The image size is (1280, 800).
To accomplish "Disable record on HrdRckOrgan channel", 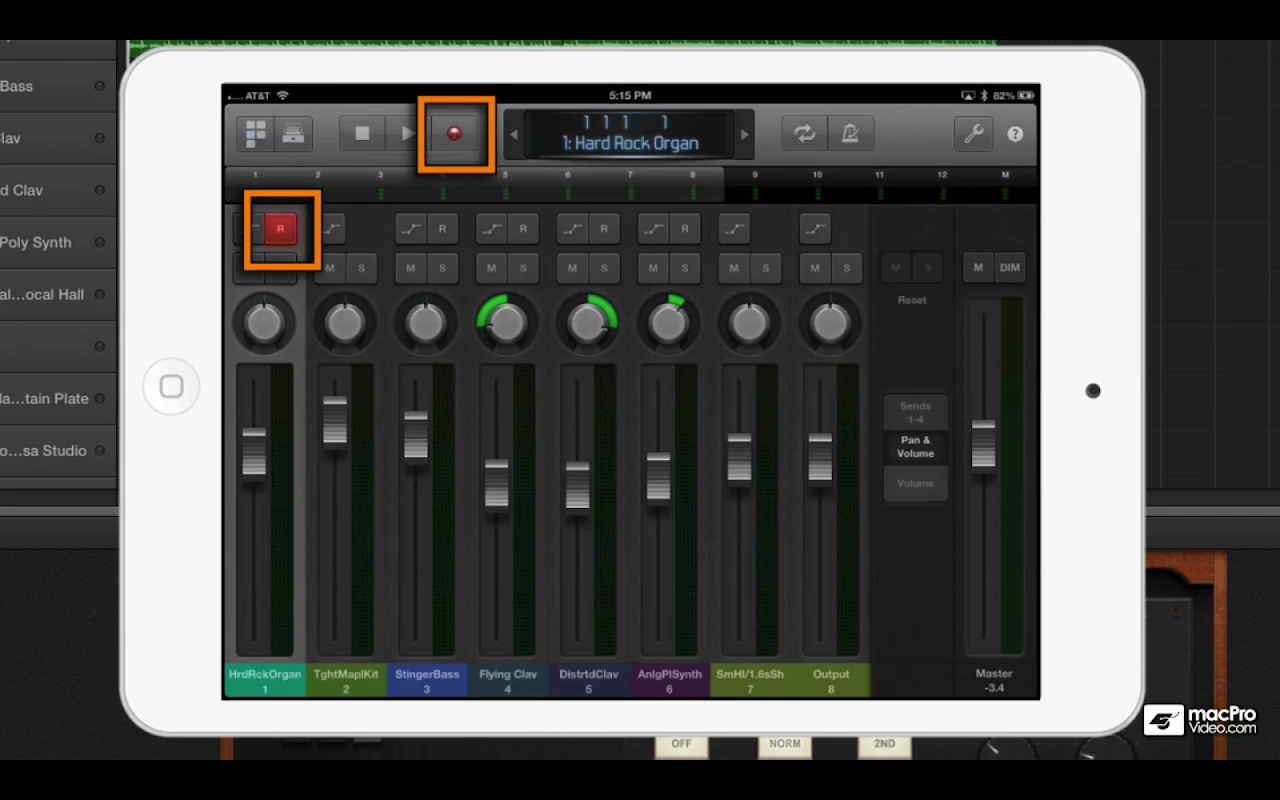I will (281, 229).
